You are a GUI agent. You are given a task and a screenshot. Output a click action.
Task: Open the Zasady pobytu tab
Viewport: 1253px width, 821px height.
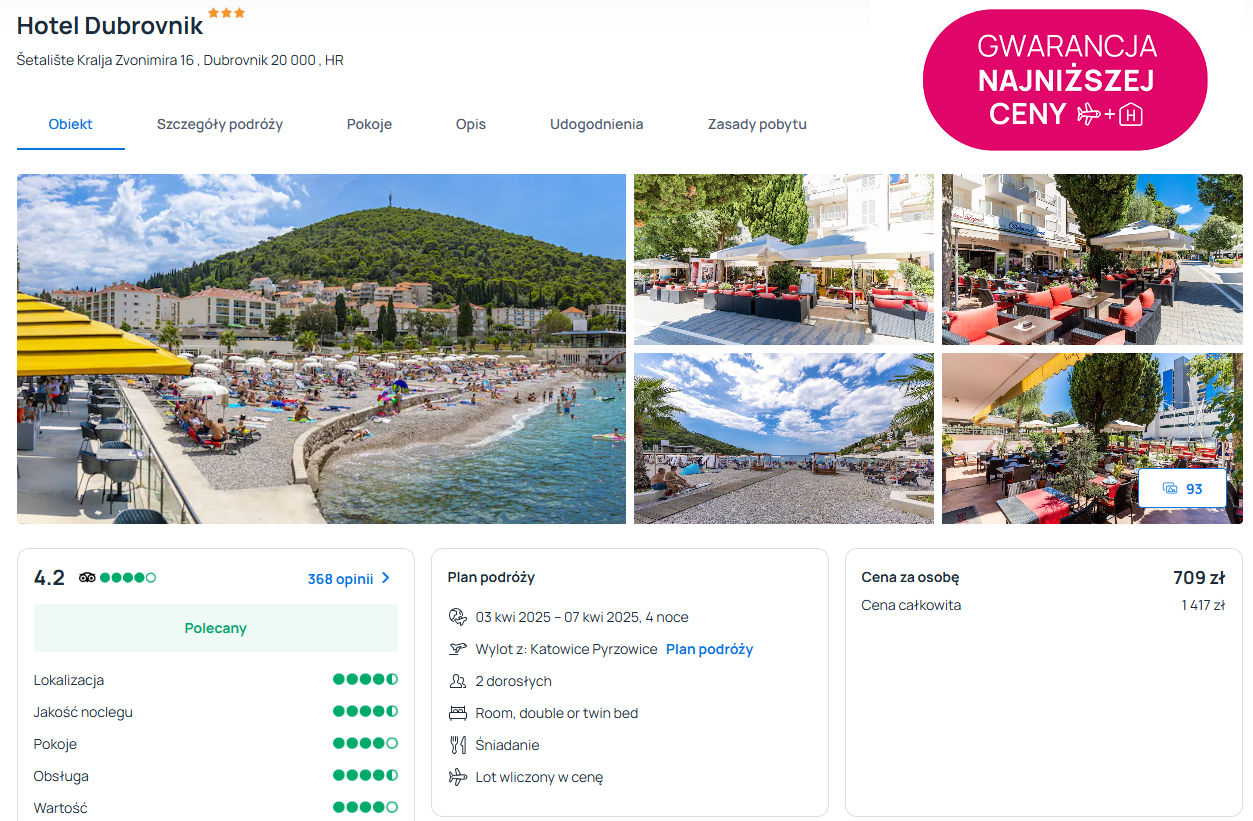(x=757, y=125)
